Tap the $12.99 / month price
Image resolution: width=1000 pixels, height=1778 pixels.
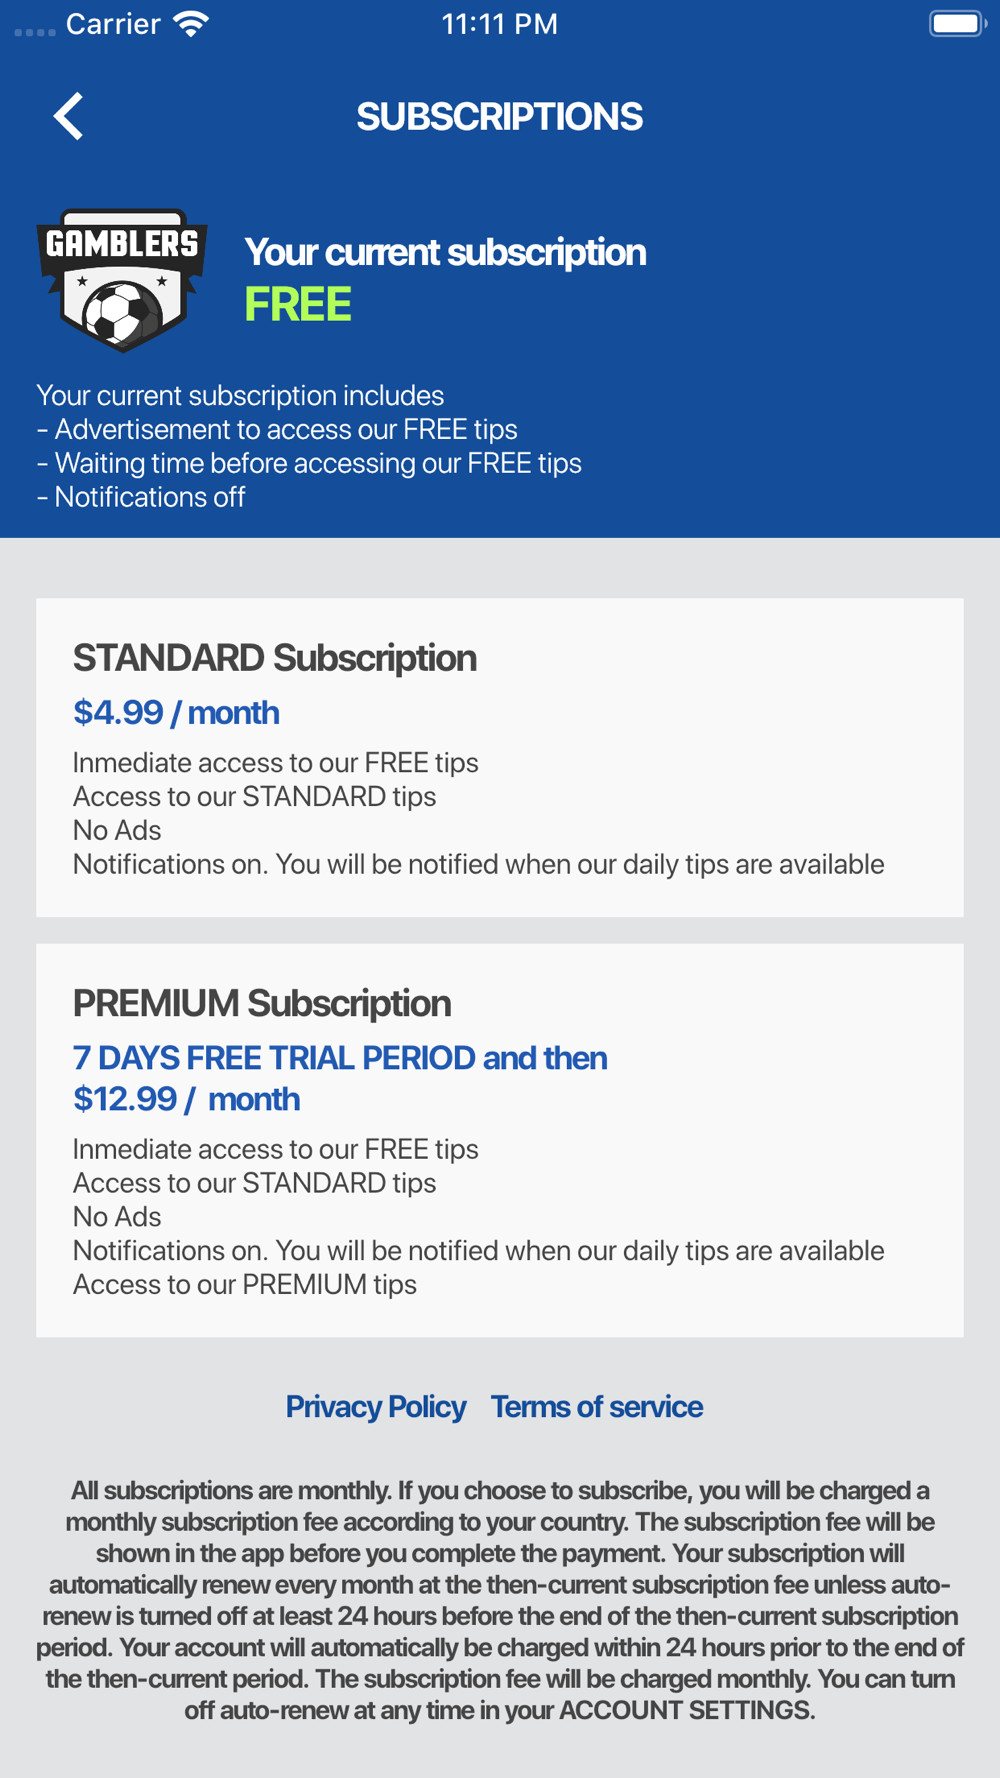[186, 1099]
